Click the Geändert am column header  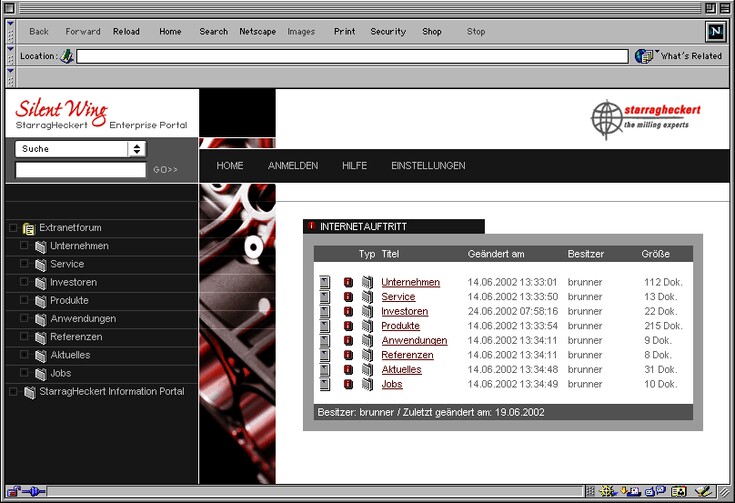[x=496, y=254]
